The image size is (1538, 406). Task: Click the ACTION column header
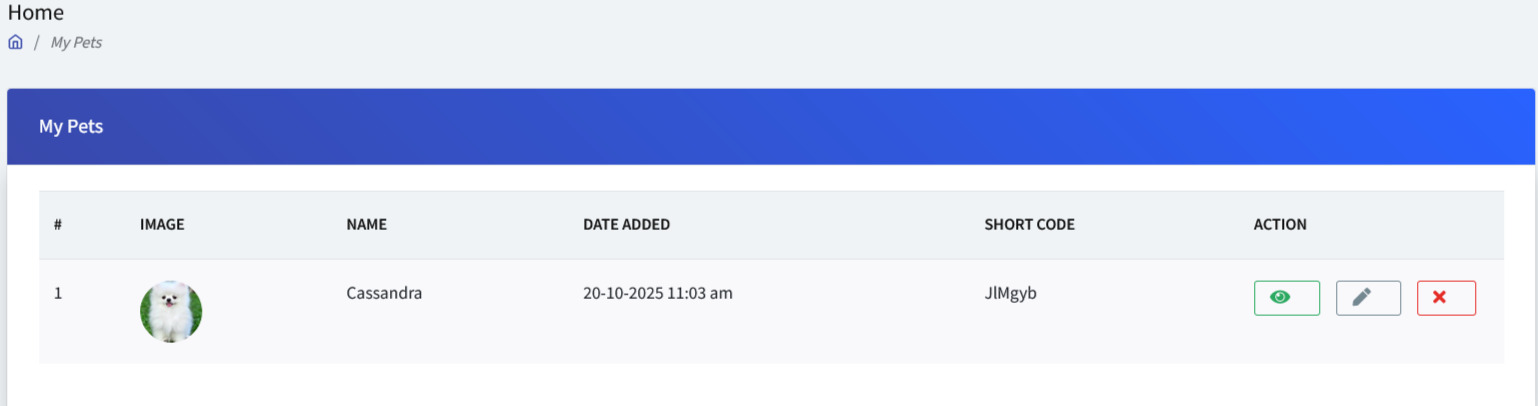[1280, 225]
